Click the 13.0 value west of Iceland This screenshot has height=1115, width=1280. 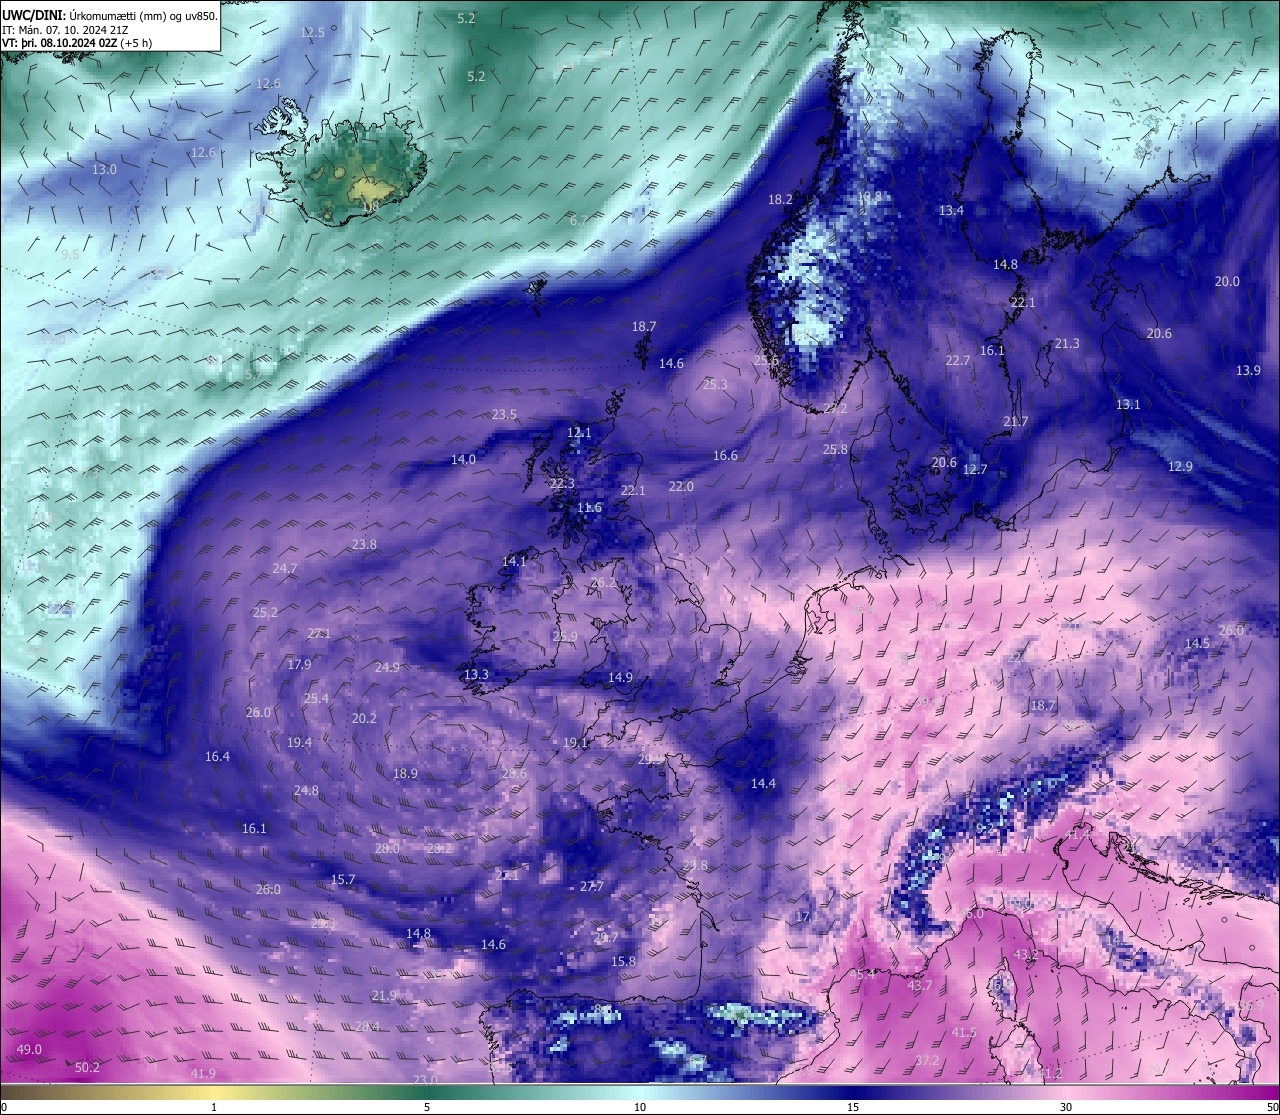[104, 170]
